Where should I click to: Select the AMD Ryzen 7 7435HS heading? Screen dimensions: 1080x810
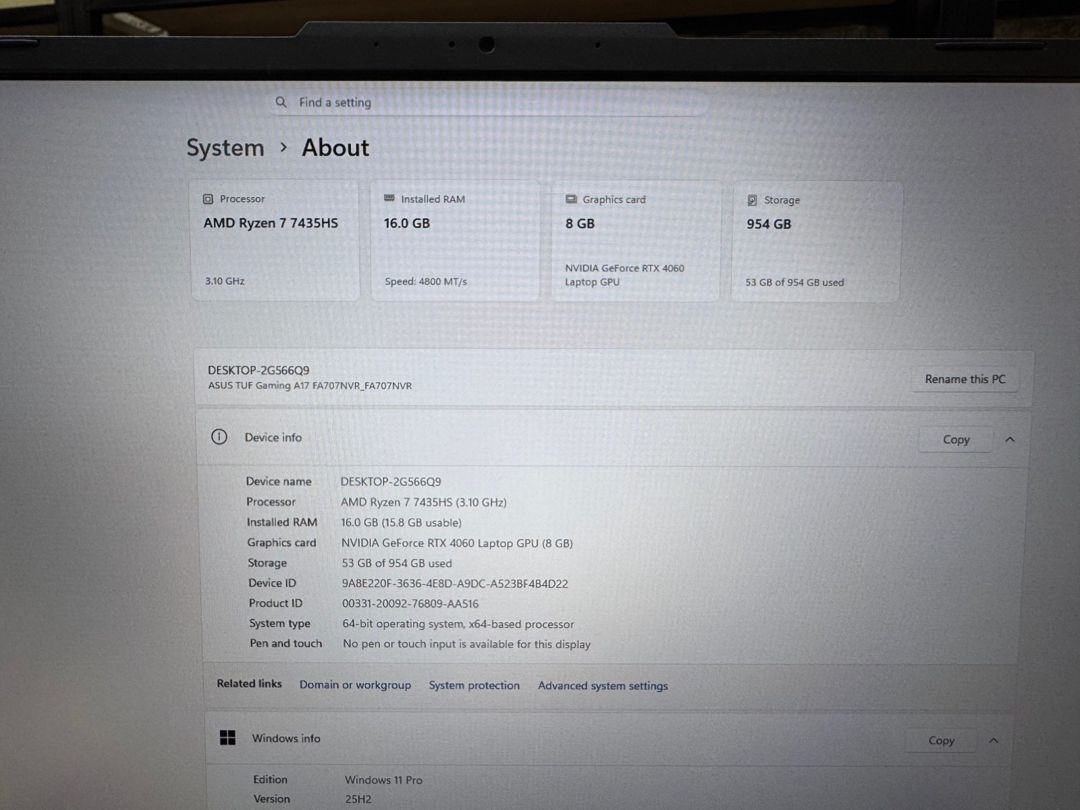coord(271,223)
